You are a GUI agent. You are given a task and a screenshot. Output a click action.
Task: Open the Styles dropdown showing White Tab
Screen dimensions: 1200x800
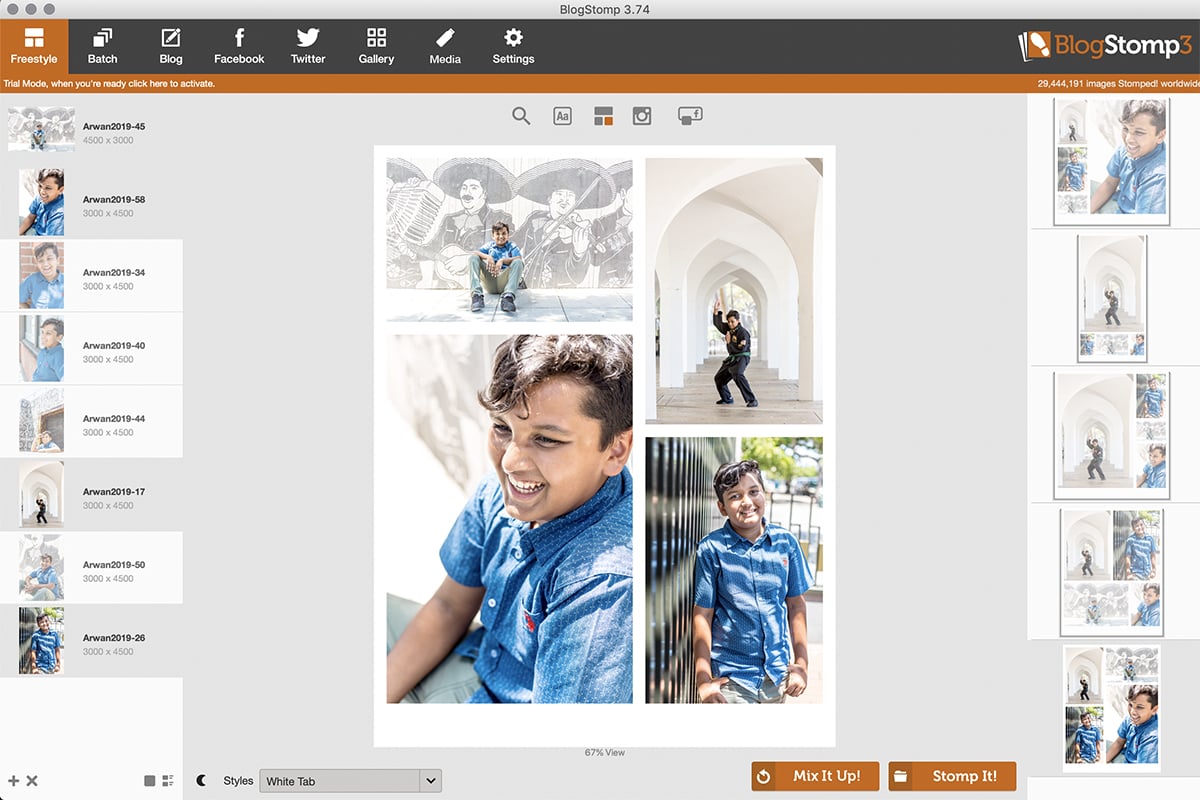pyautogui.click(x=340, y=781)
